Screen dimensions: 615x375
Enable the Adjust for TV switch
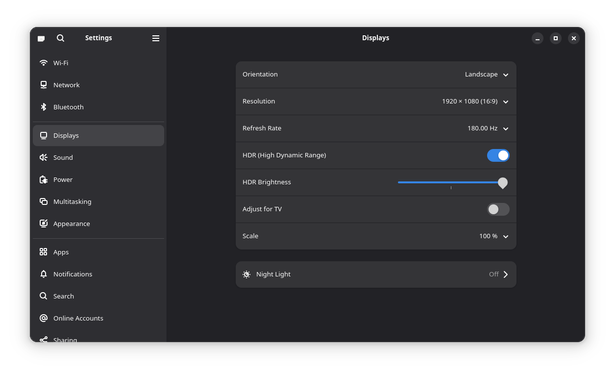[x=498, y=209]
